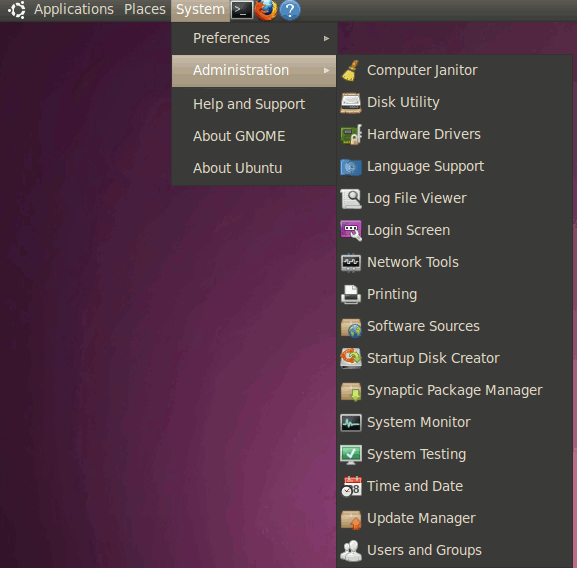Expand the Preferences submenu arrow
The height and width of the screenshot is (568, 577).
326,38
